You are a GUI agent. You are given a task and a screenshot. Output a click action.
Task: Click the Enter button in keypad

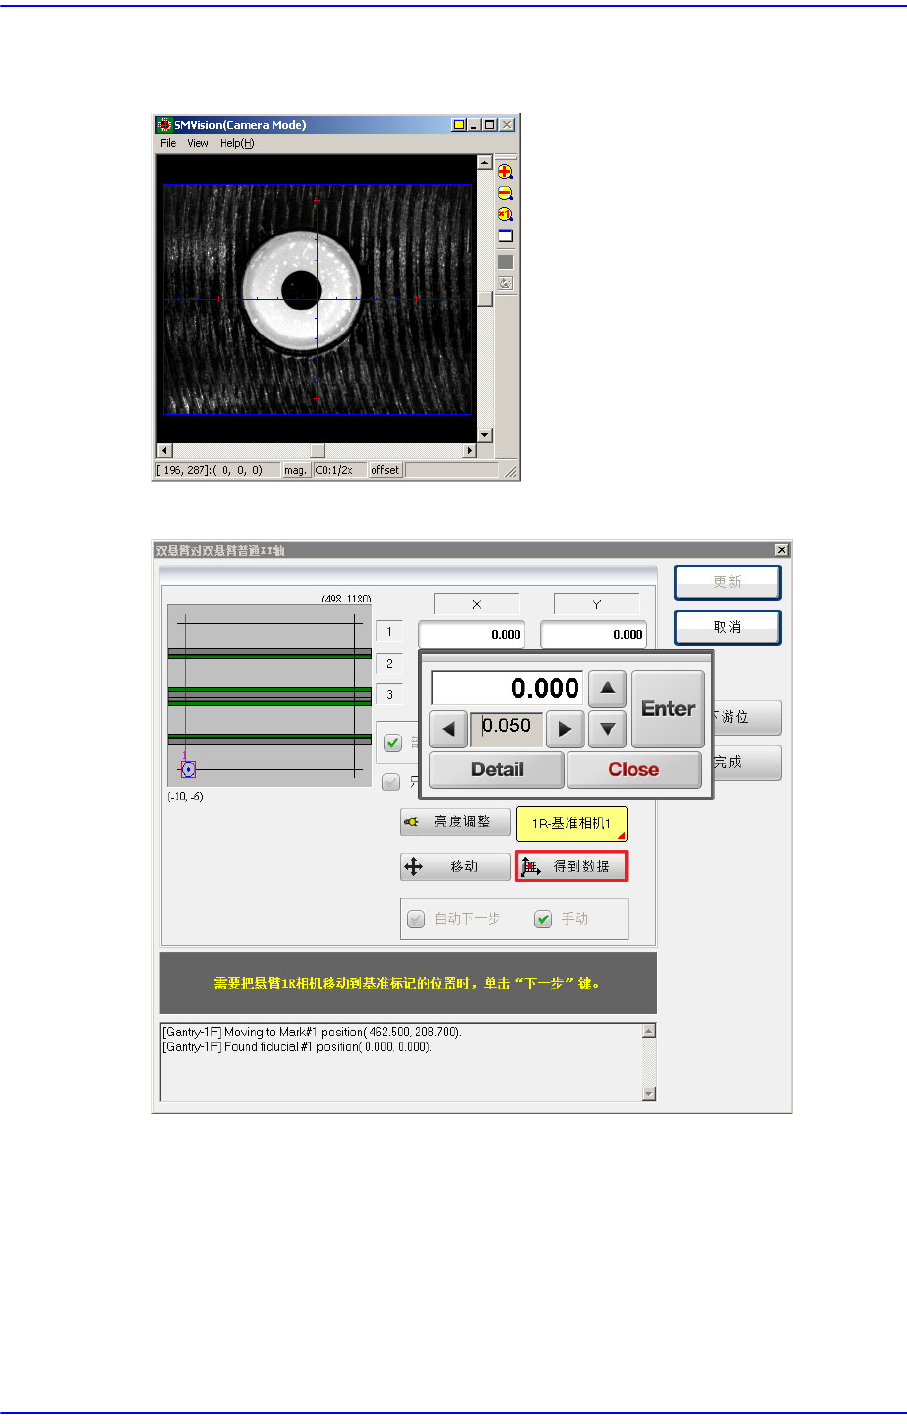tap(668, 709)
